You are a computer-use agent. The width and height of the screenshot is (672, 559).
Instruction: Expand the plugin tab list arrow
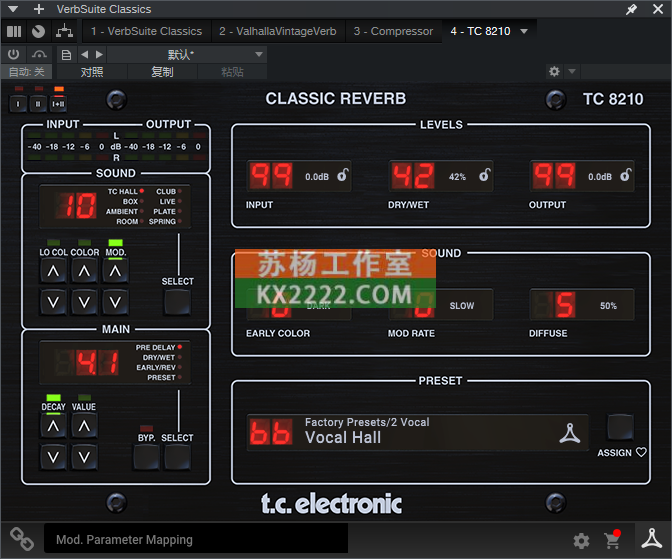tap(524, 31)
